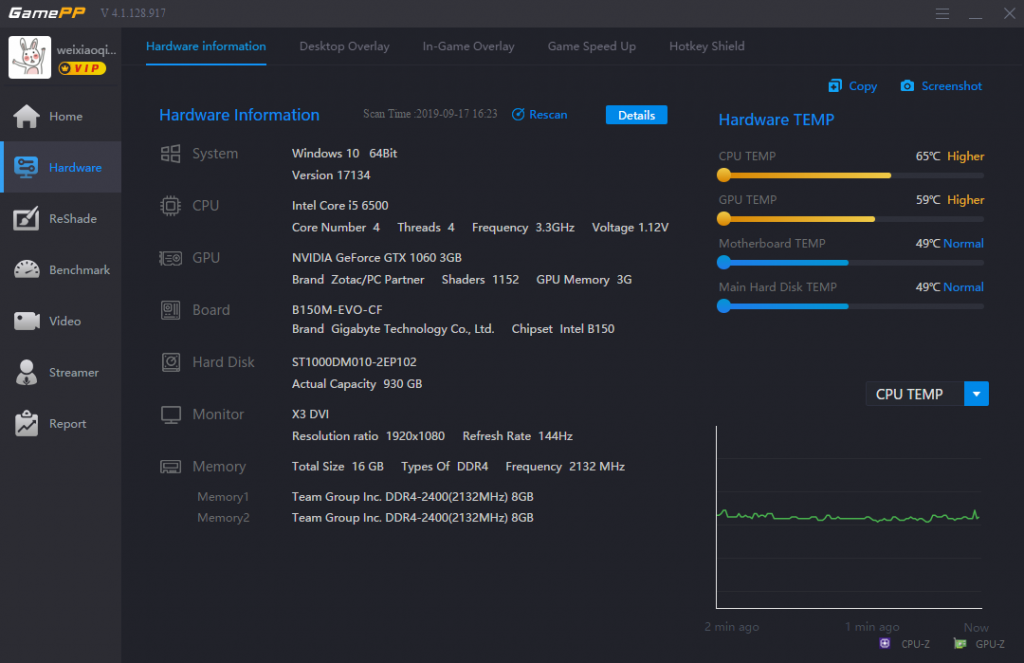Click the Streamer sidebar label
This screenshot has width=1024, height=663.
pyautogui.click(x=74, y=372)
